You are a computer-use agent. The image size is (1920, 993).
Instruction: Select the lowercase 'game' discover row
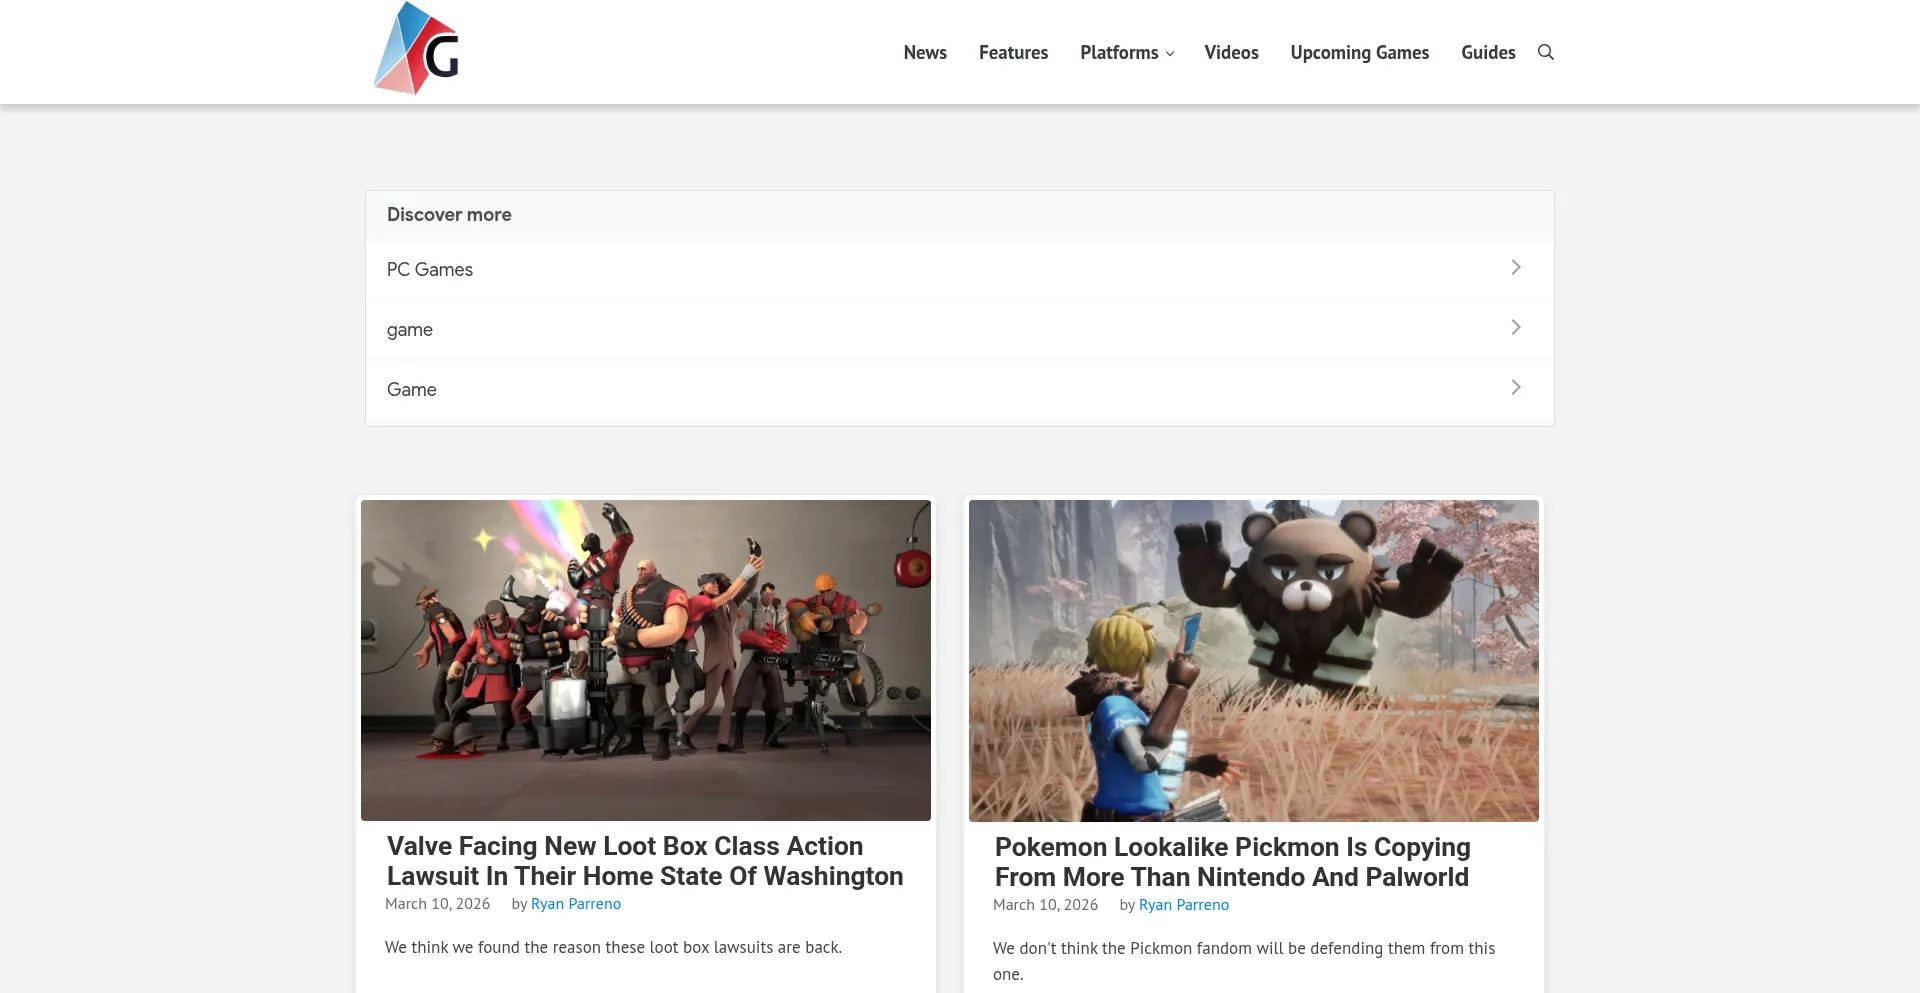(960, 329)
